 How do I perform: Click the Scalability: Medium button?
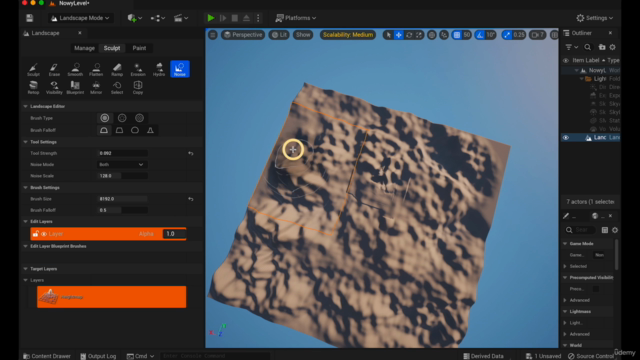coord(348,35)
